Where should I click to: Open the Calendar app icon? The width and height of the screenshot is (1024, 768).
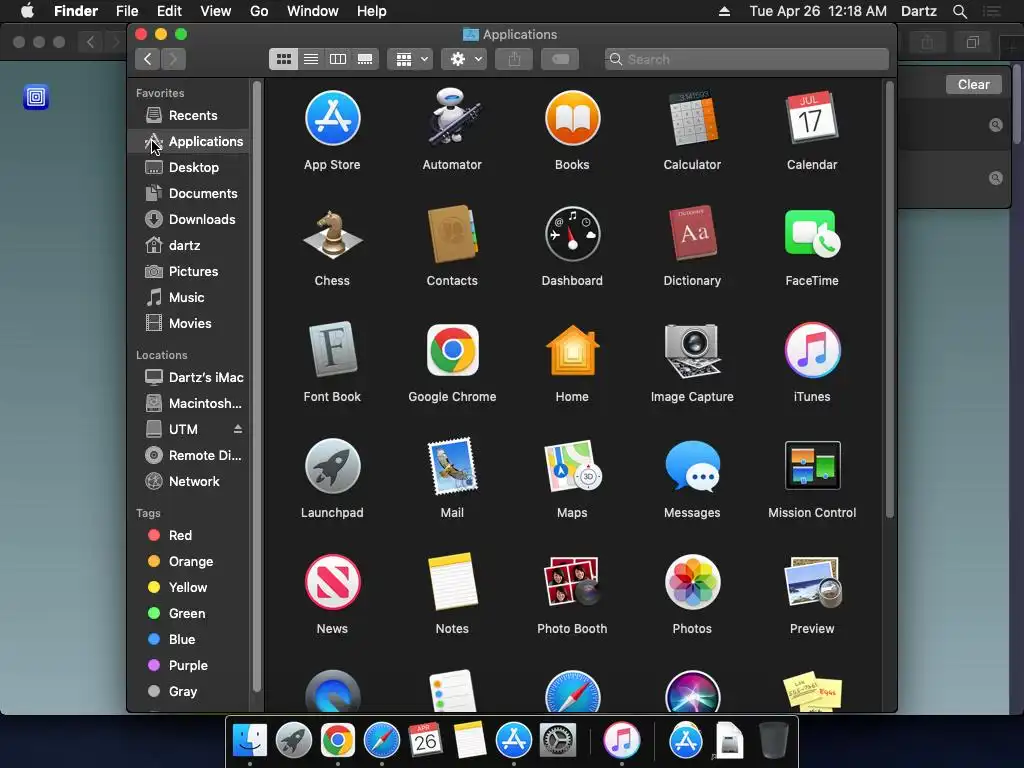pos(812,118)
